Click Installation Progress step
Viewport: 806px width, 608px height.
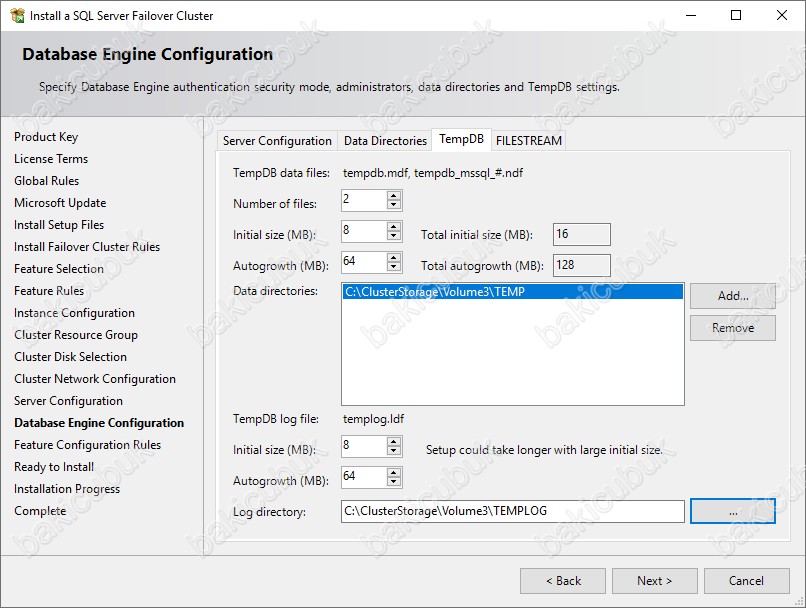tap(67, 489)
